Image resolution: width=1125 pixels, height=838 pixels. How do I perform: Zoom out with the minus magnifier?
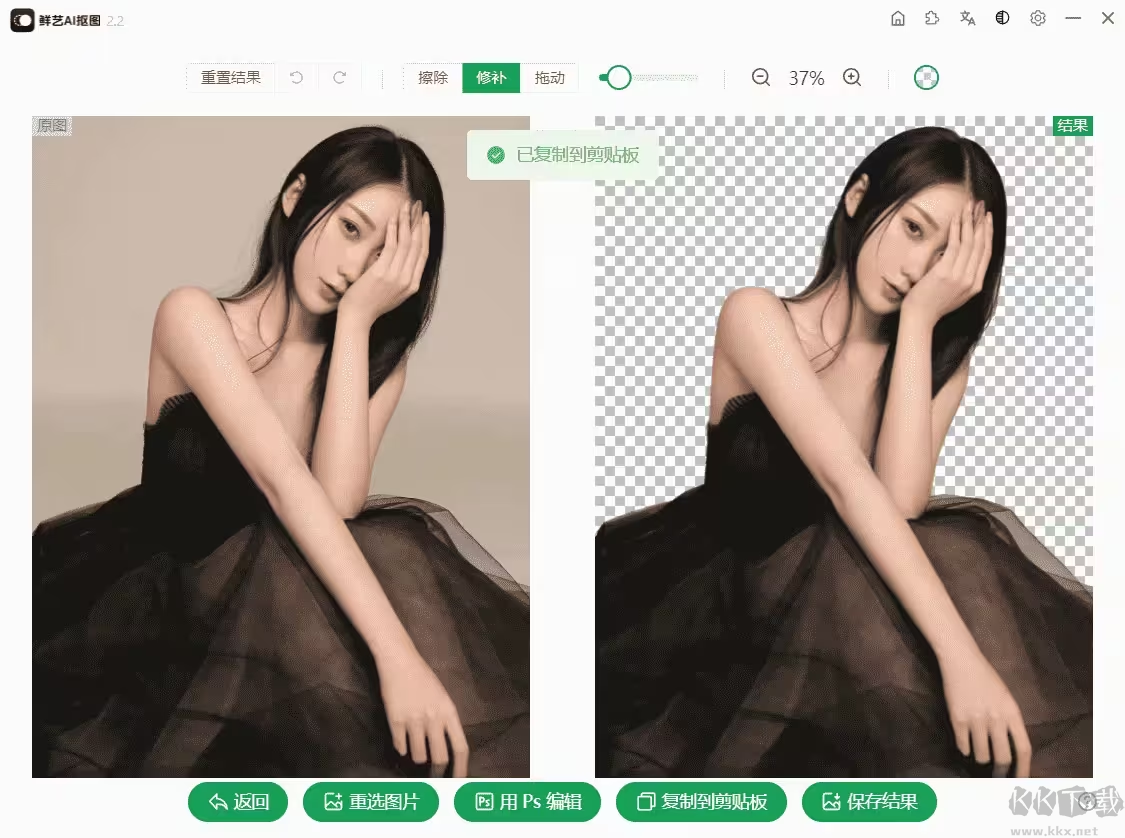[761, 77]
